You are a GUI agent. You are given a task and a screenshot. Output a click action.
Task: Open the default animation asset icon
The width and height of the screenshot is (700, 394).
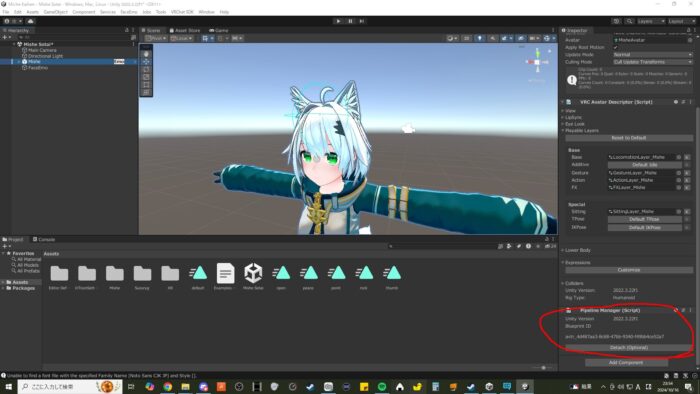(198, 273)
